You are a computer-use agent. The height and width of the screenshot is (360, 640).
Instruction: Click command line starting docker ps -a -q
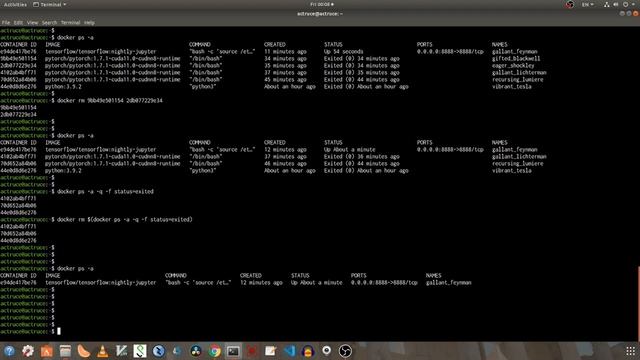(x=105, y=191)
